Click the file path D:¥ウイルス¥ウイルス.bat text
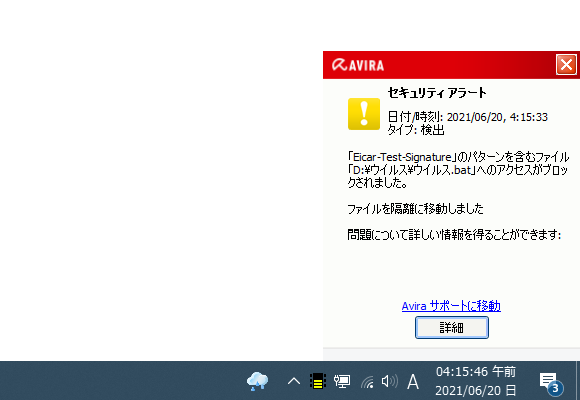The image size is (580, 400). 412,170
